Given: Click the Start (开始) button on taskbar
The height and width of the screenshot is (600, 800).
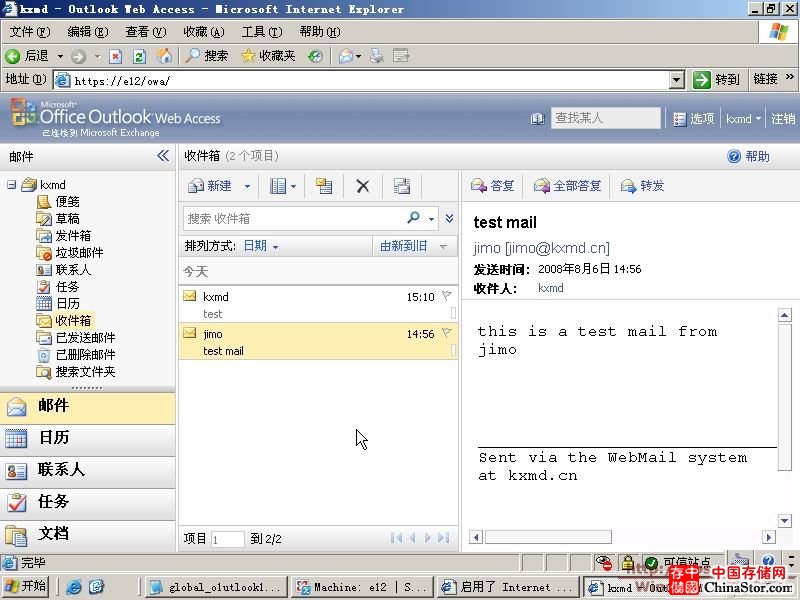Looking at the screenshot, I should coord(27,586).
